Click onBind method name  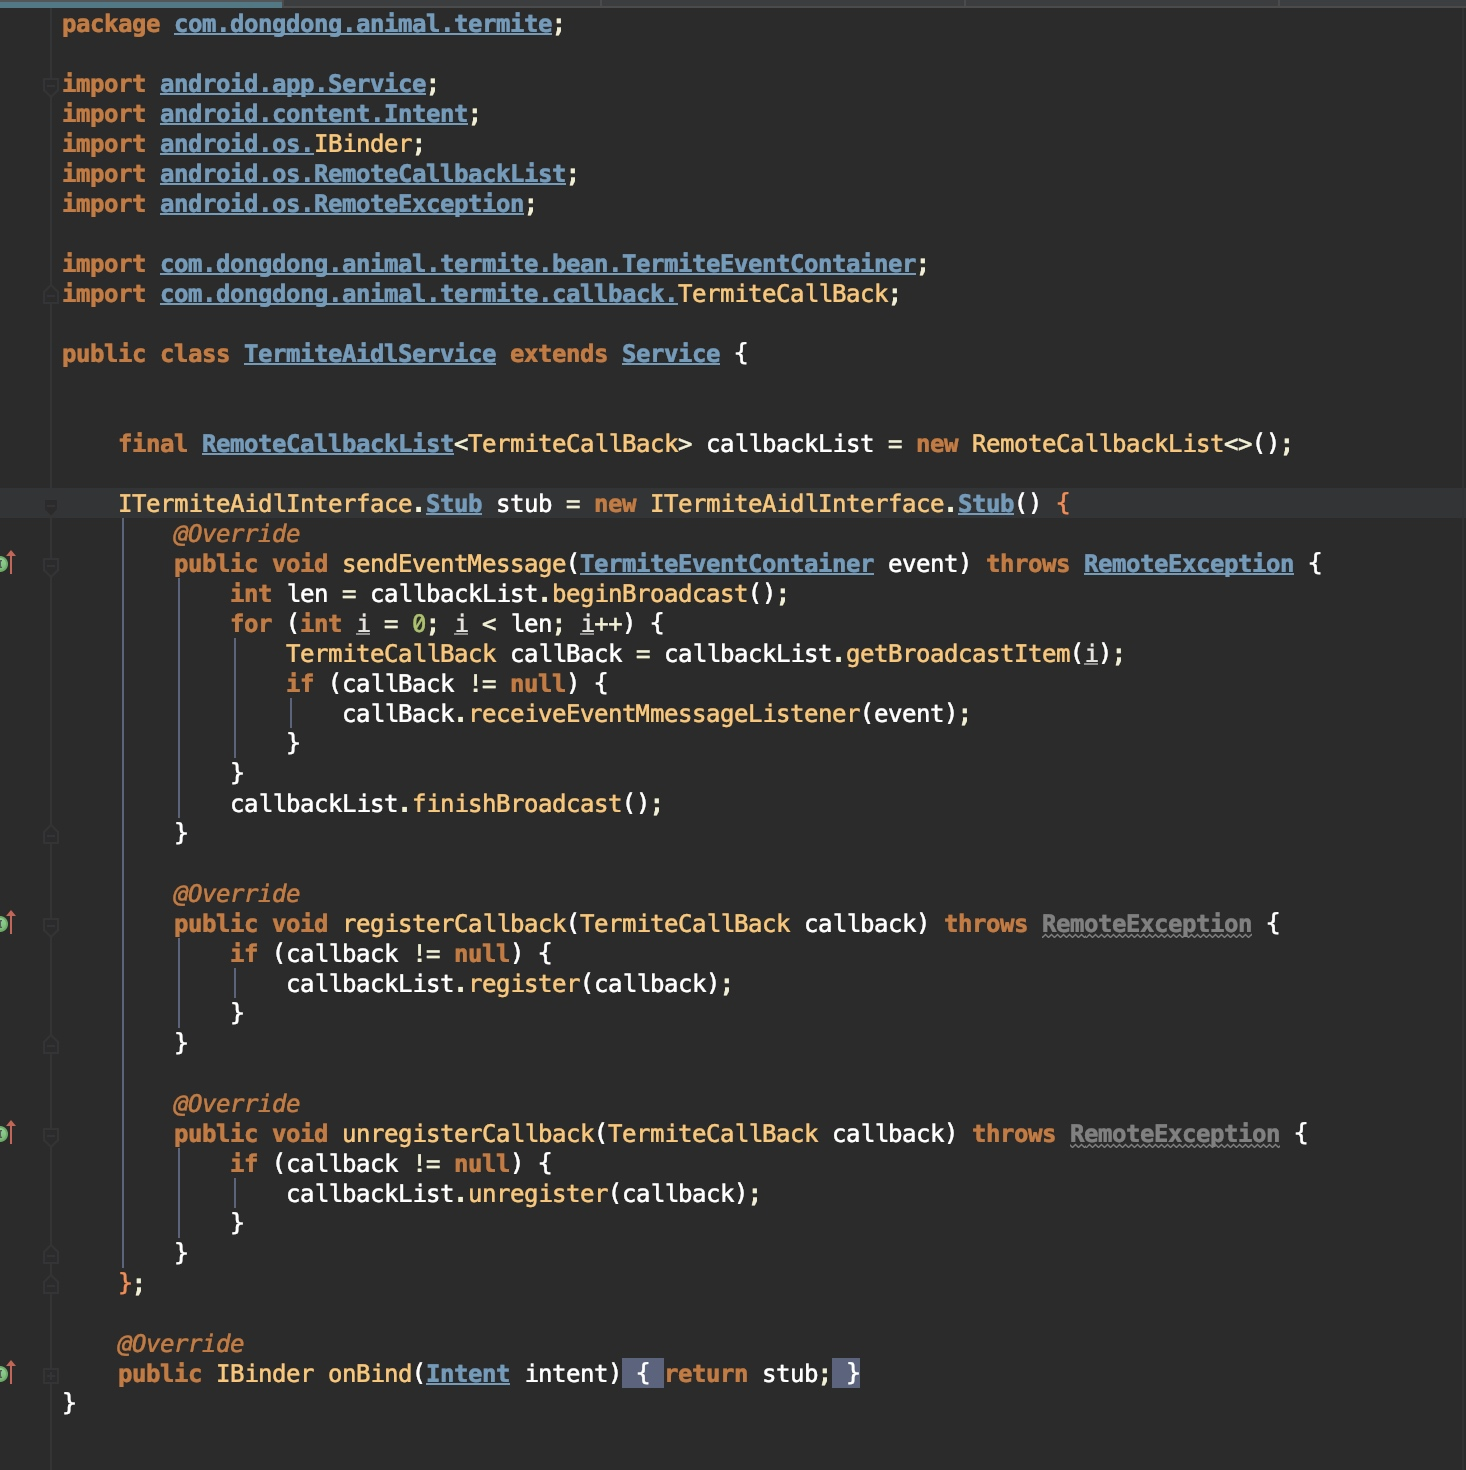tap(370, 1374)
